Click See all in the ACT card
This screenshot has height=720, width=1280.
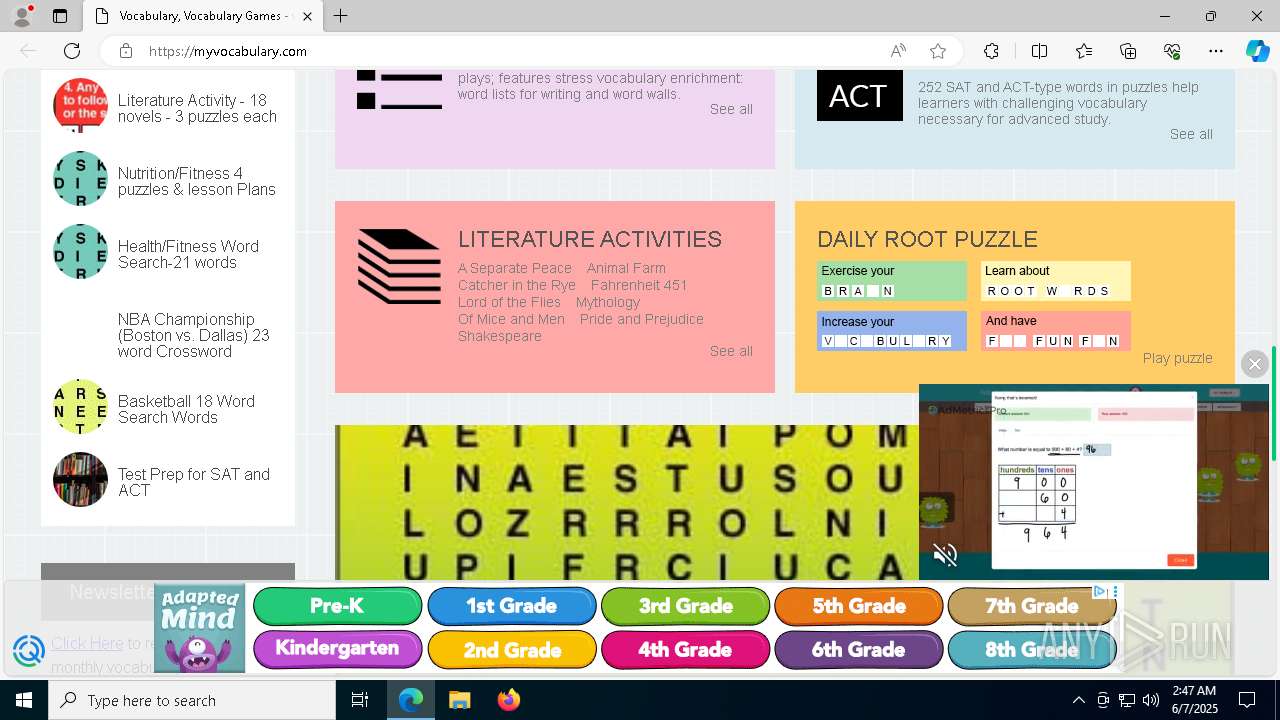pyautogui.click(x=1191, y=134)
